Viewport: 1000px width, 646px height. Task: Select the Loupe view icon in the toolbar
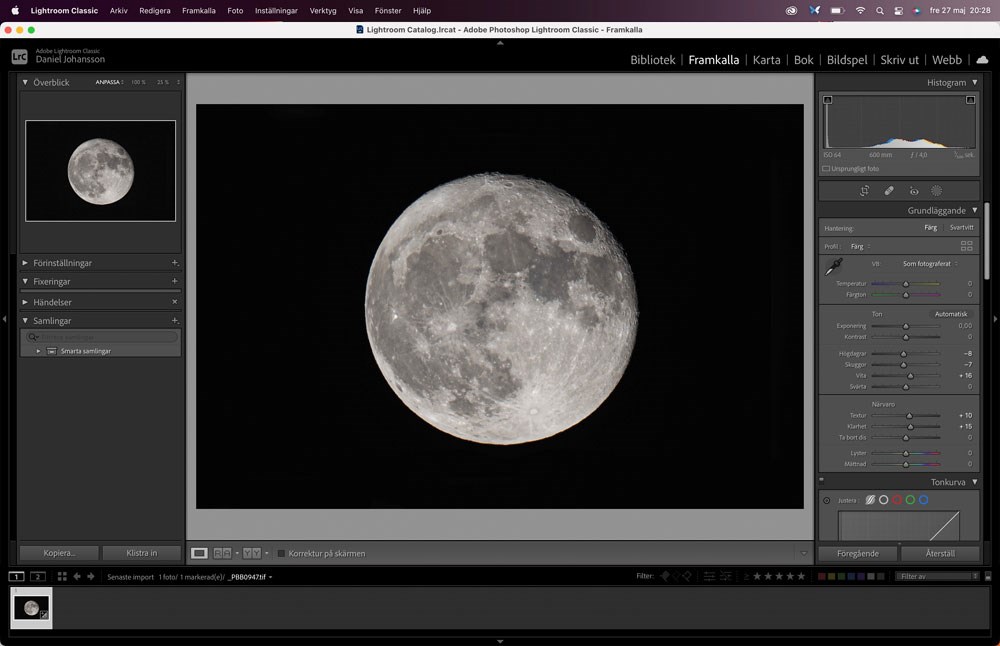coord(198,553)
